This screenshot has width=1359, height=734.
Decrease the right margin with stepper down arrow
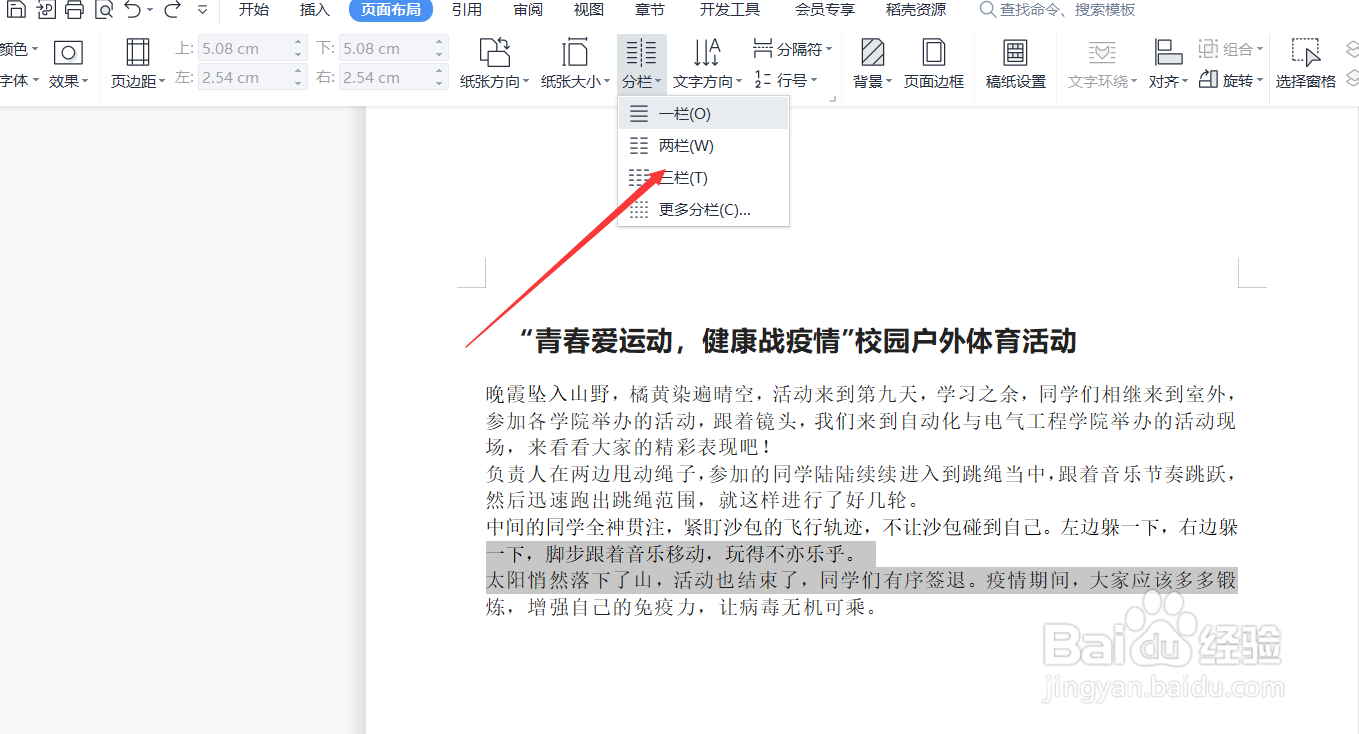440,83
